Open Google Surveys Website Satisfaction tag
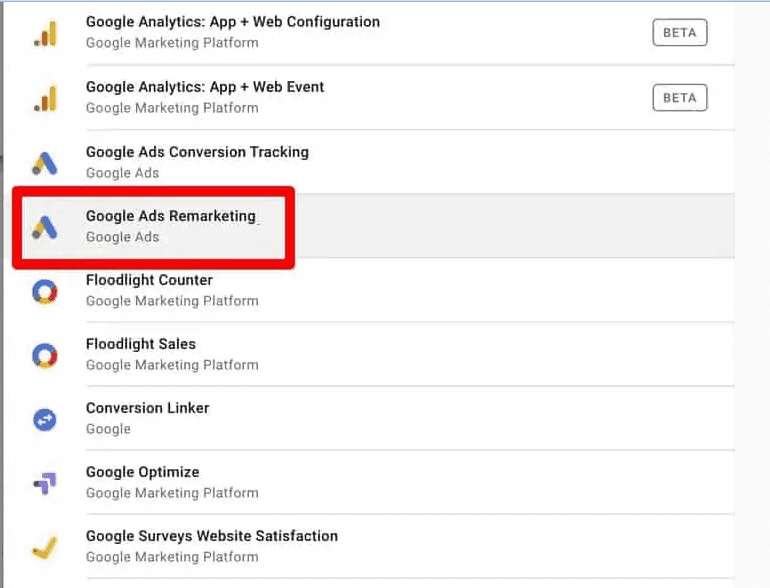Screen dimensions: 770x588 (211, 536)
